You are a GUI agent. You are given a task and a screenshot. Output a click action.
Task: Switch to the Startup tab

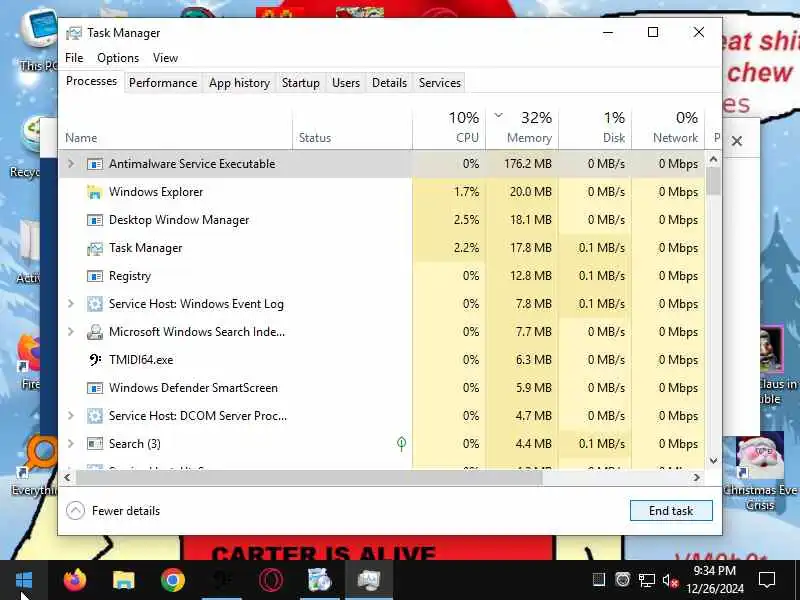point(301,83)
